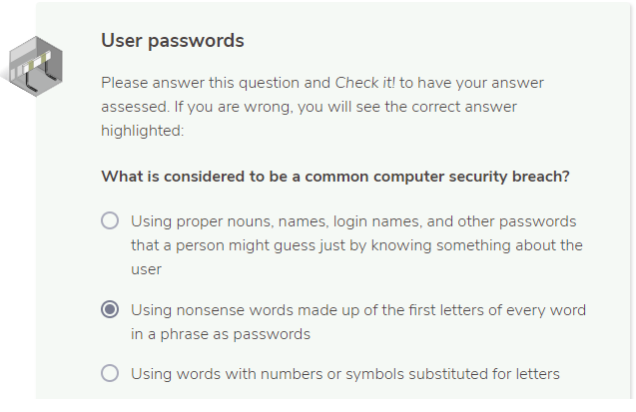
Task: Click 'in a phrase as passwords' line
Action: 221,334
